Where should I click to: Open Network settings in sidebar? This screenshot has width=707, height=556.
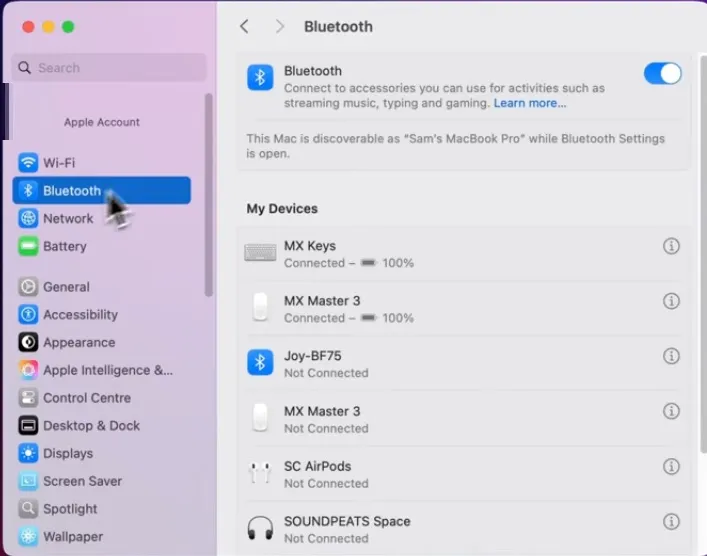click(101, 218)
